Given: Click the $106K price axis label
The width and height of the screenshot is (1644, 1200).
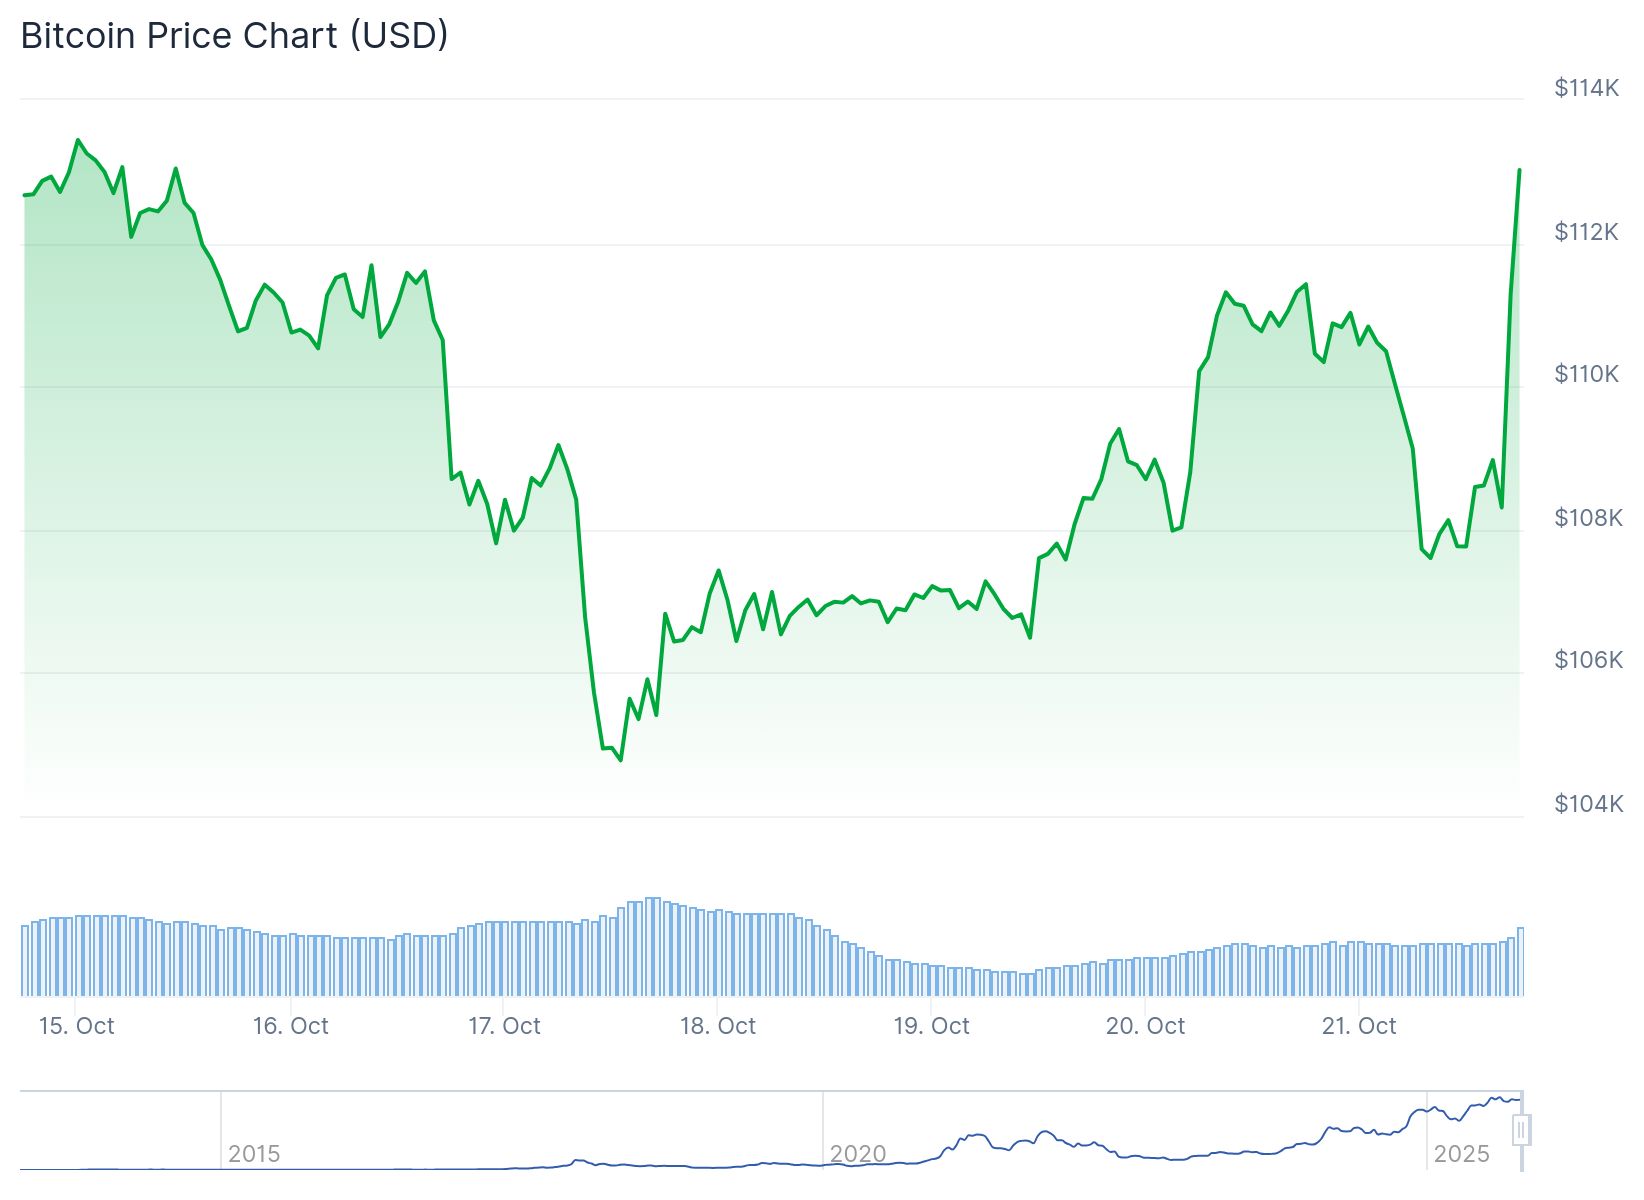Looking at the screenshot, I should [1588, 659].
